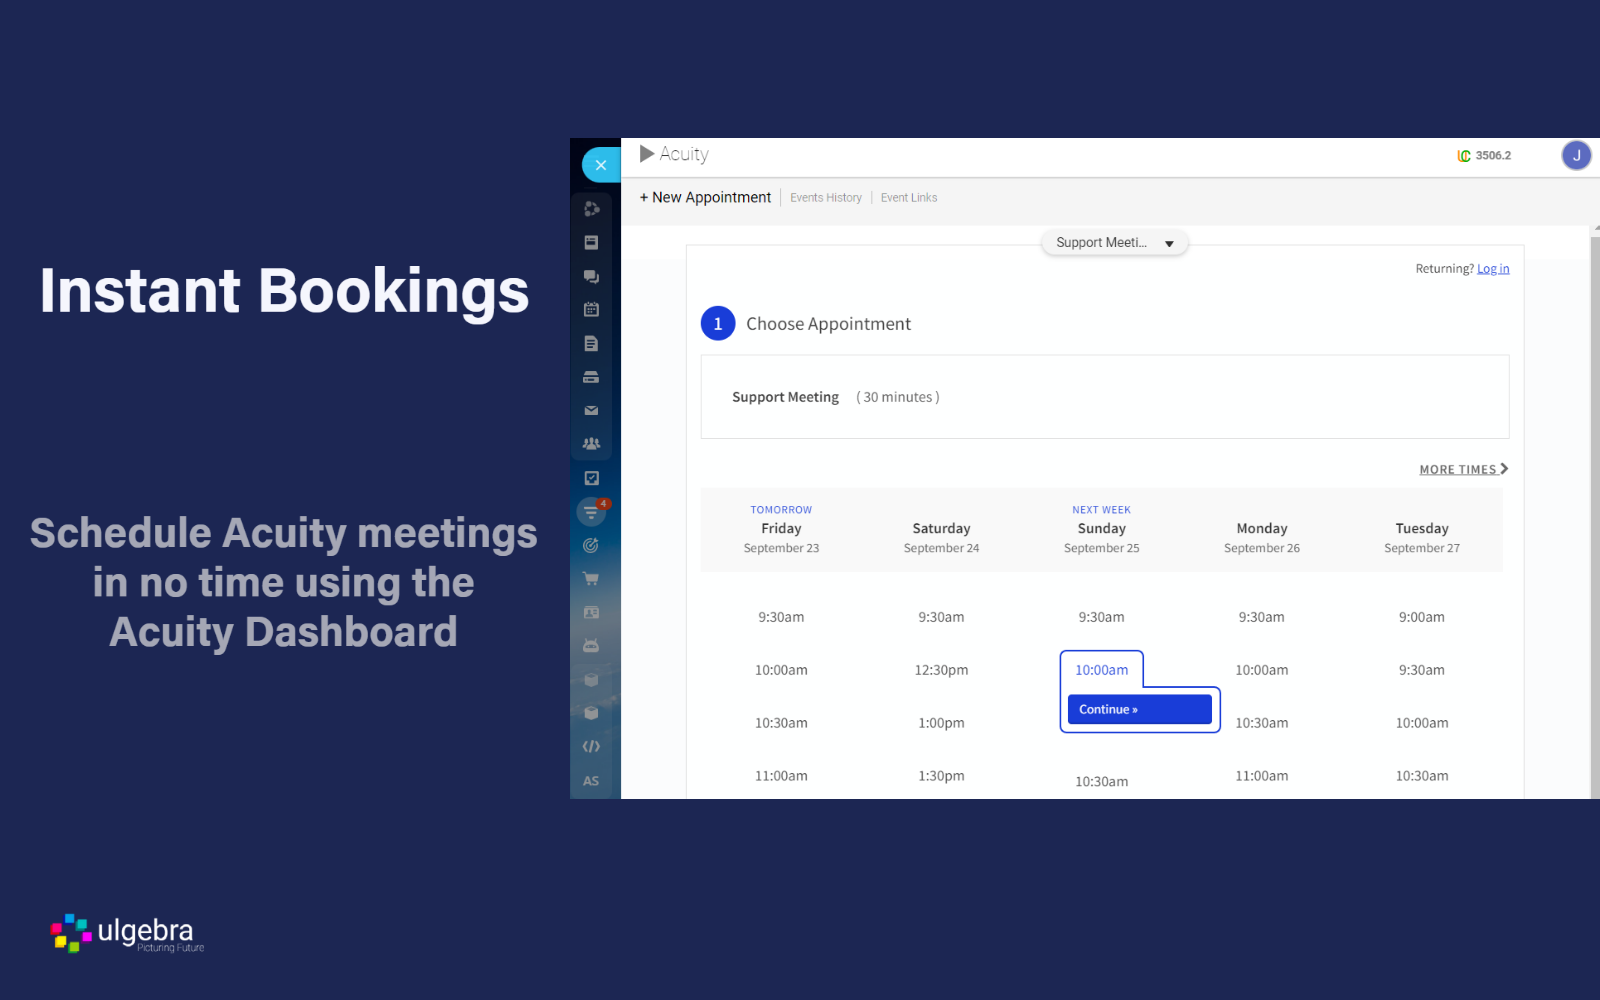The height and width of the screenshot is (1000, 1600).
Task: Expand the Acuity header triangle
Action: click(x=647, y=154)
